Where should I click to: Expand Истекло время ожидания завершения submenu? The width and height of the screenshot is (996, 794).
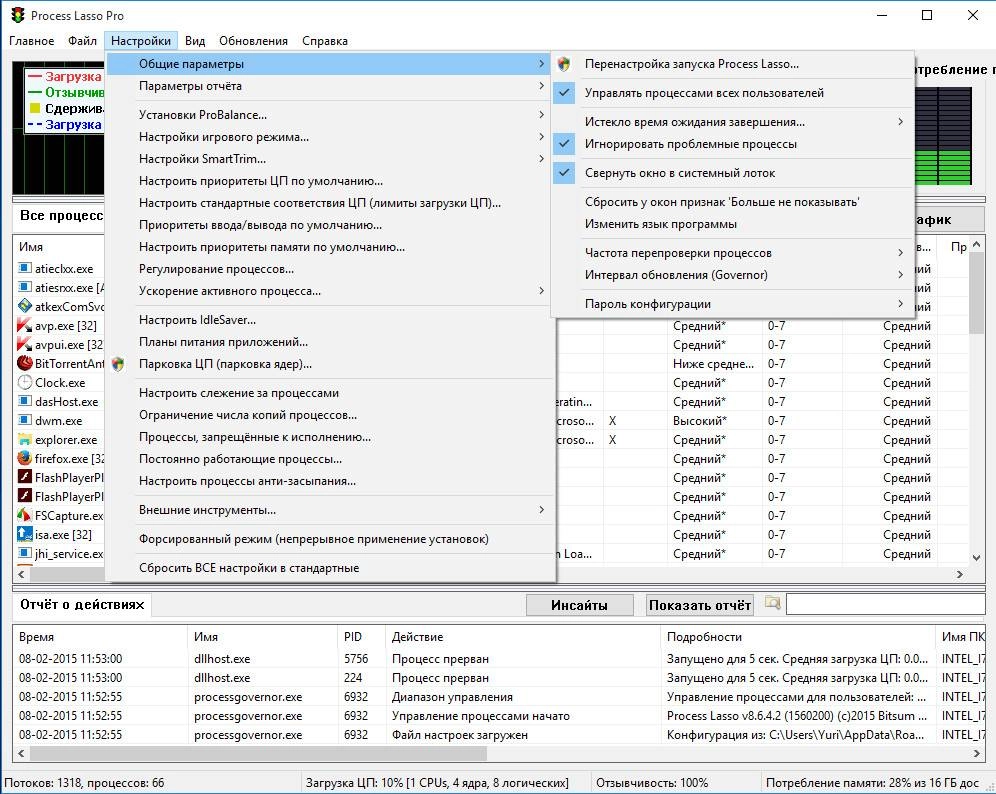pos(732,122)
